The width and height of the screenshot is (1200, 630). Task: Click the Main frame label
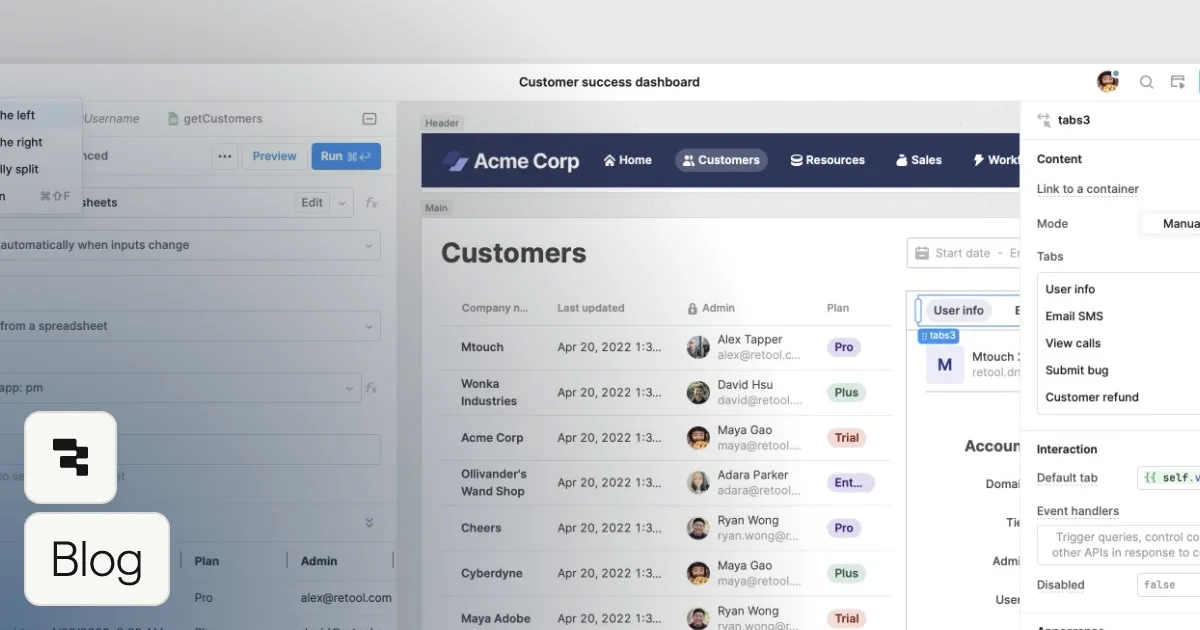click(436, 208)
